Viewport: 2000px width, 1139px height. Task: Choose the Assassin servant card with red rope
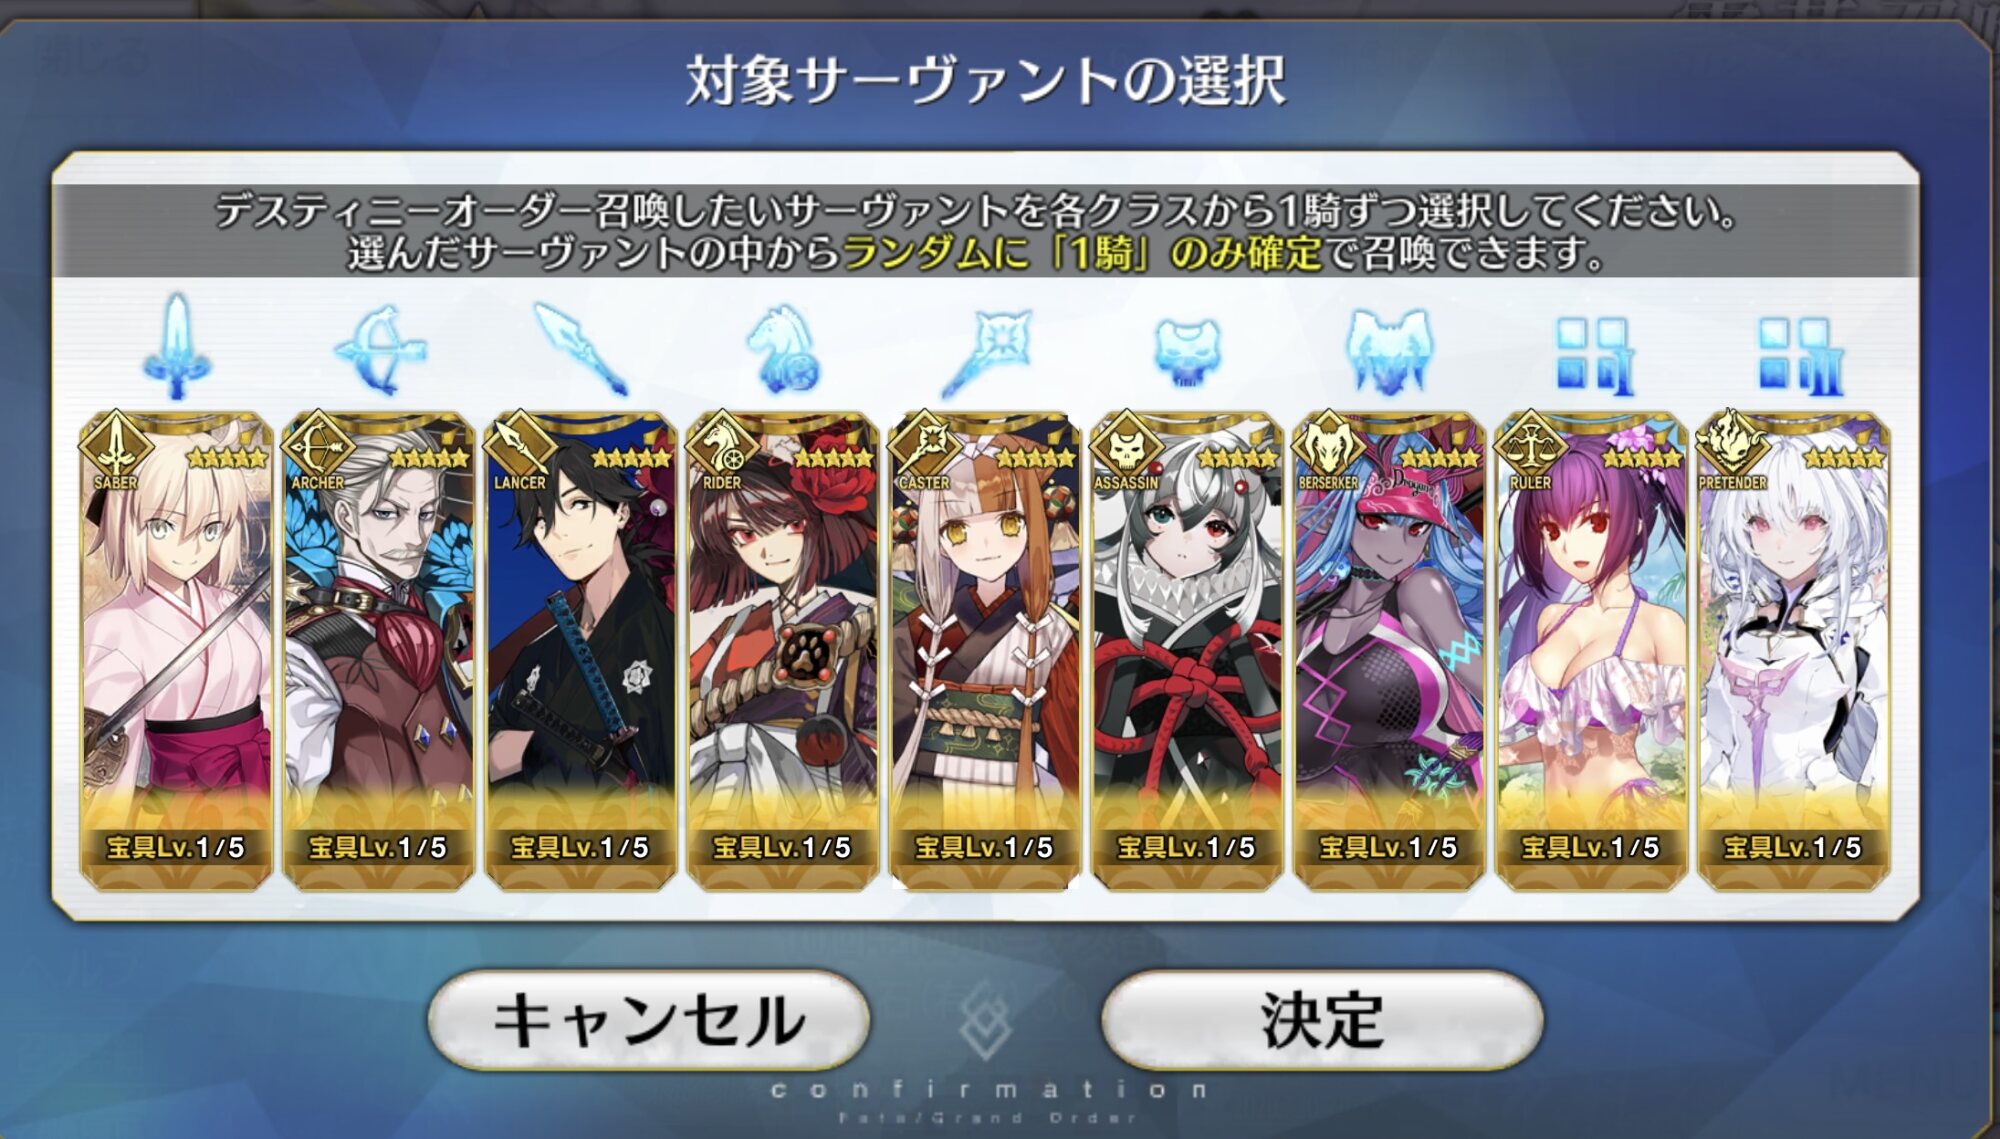click(1187, 650)
